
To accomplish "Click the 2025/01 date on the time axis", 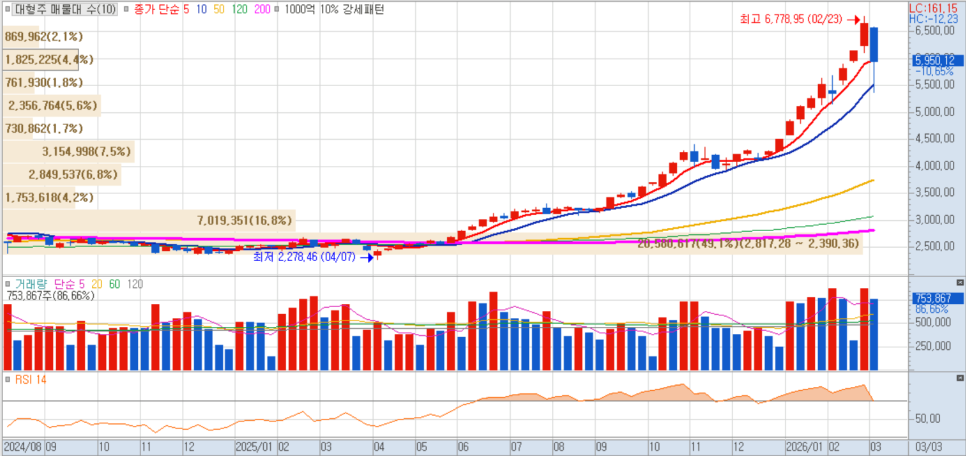I will pos(255,446).
